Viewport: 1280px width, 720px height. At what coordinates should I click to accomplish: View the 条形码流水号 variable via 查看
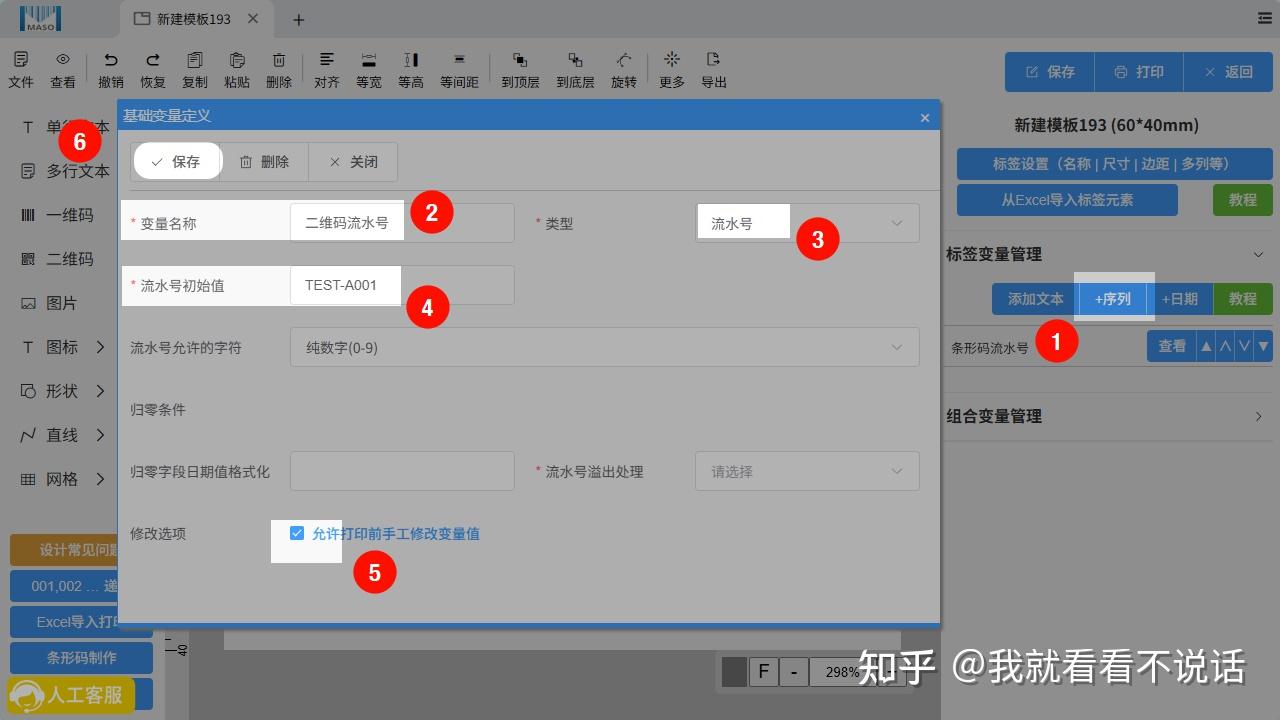click(x=1172, y=346)
